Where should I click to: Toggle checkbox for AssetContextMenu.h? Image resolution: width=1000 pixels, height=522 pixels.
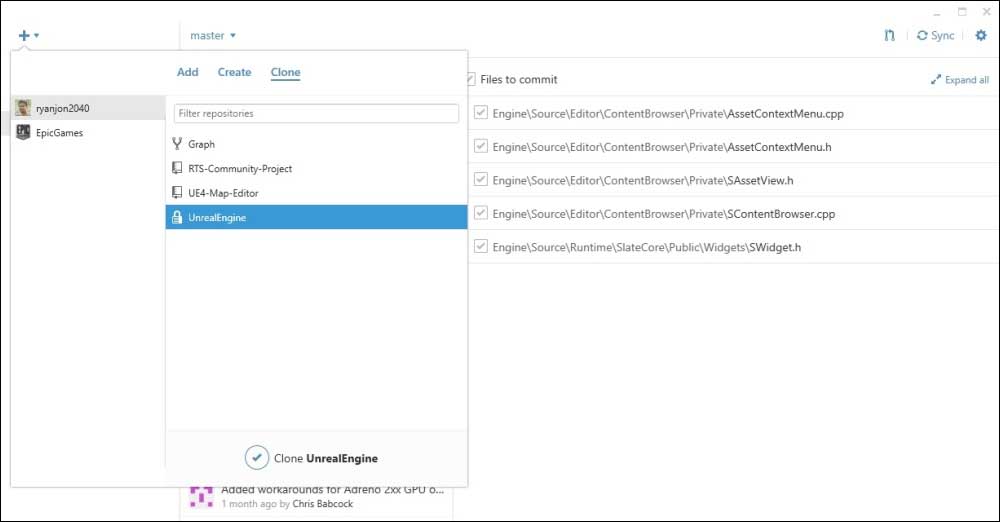(481, 146)
